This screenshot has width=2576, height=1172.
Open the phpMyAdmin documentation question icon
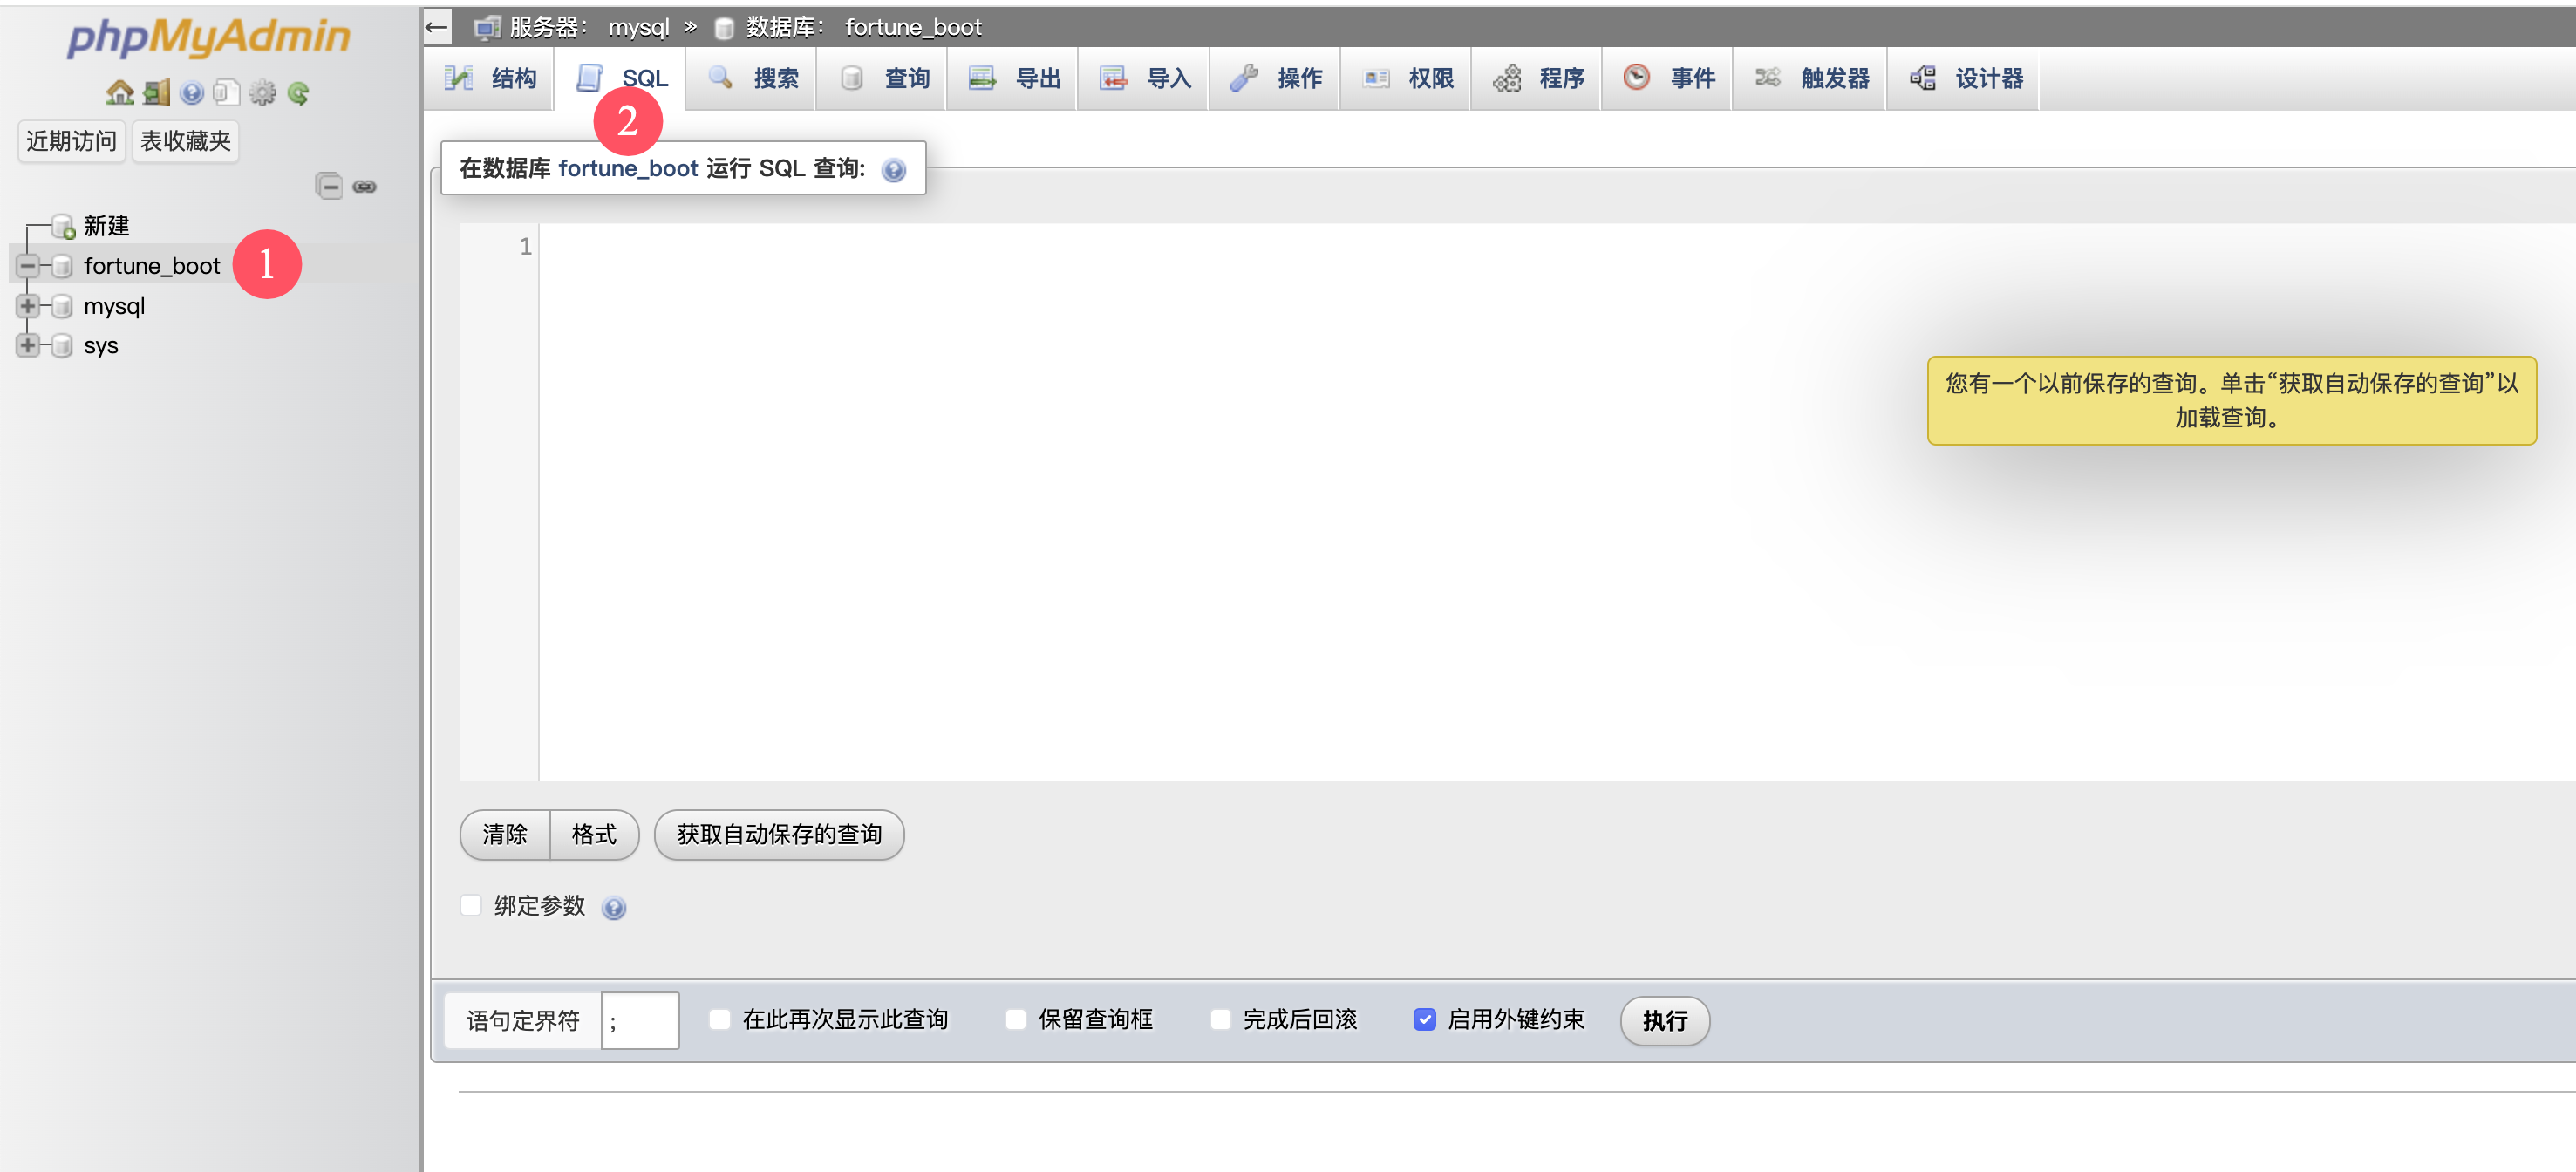coord(191,93)
